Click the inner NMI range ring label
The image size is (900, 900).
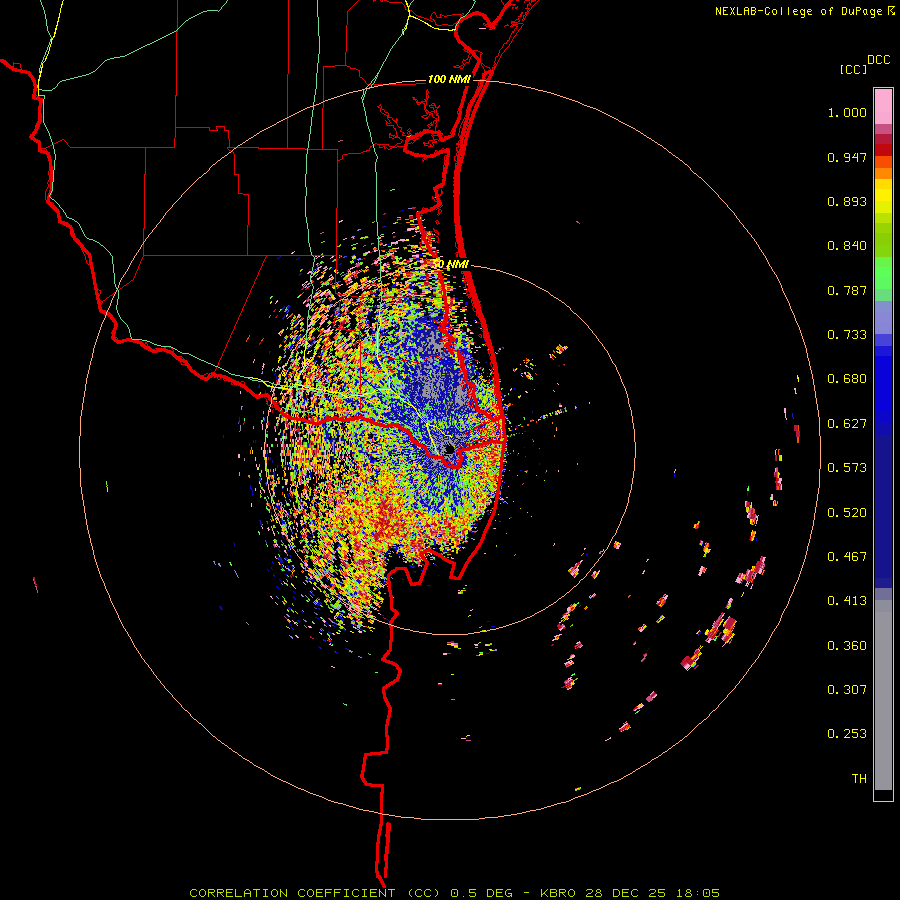click(x=452, y=265)
